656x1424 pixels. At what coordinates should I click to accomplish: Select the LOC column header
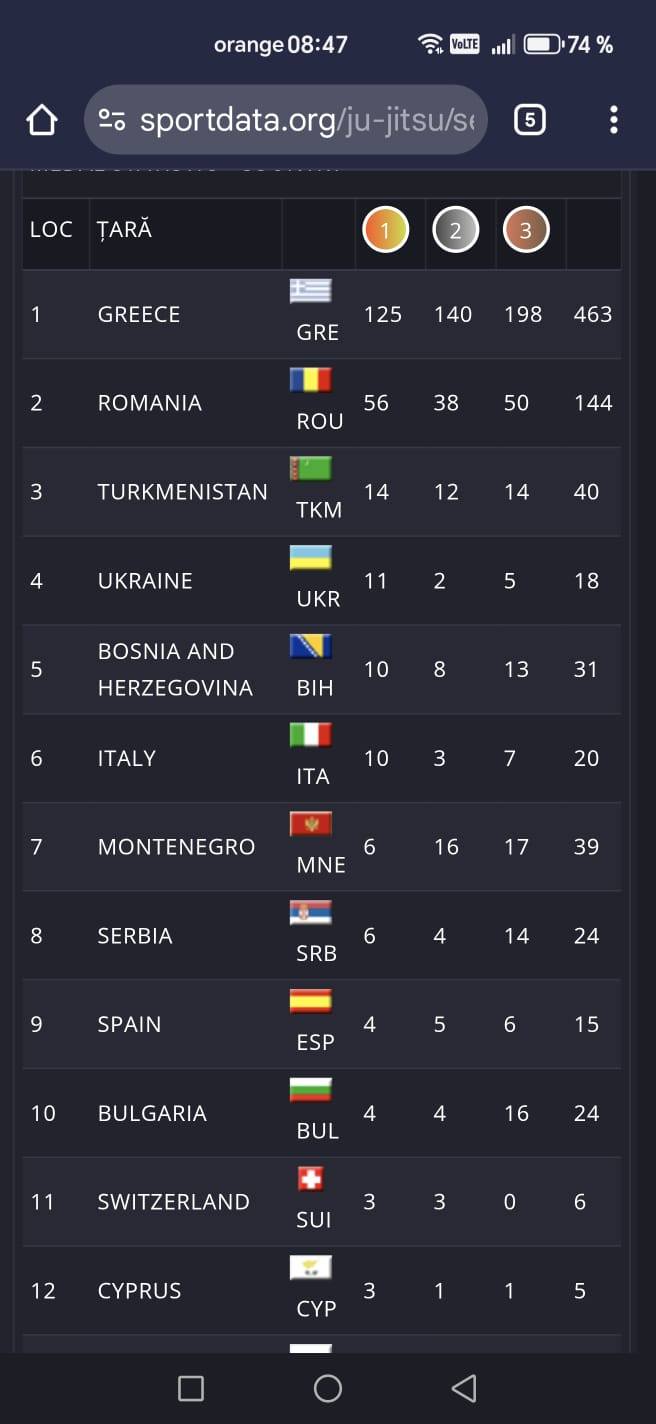click(51, 229)
